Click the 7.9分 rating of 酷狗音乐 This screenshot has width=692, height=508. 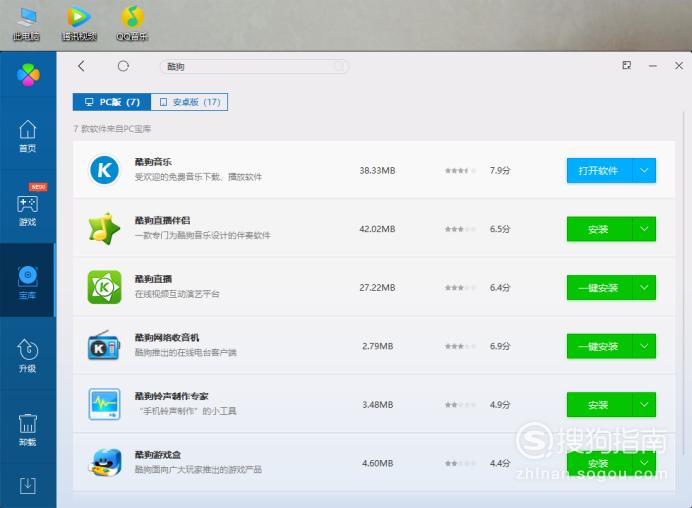click(x=500, y=170)
